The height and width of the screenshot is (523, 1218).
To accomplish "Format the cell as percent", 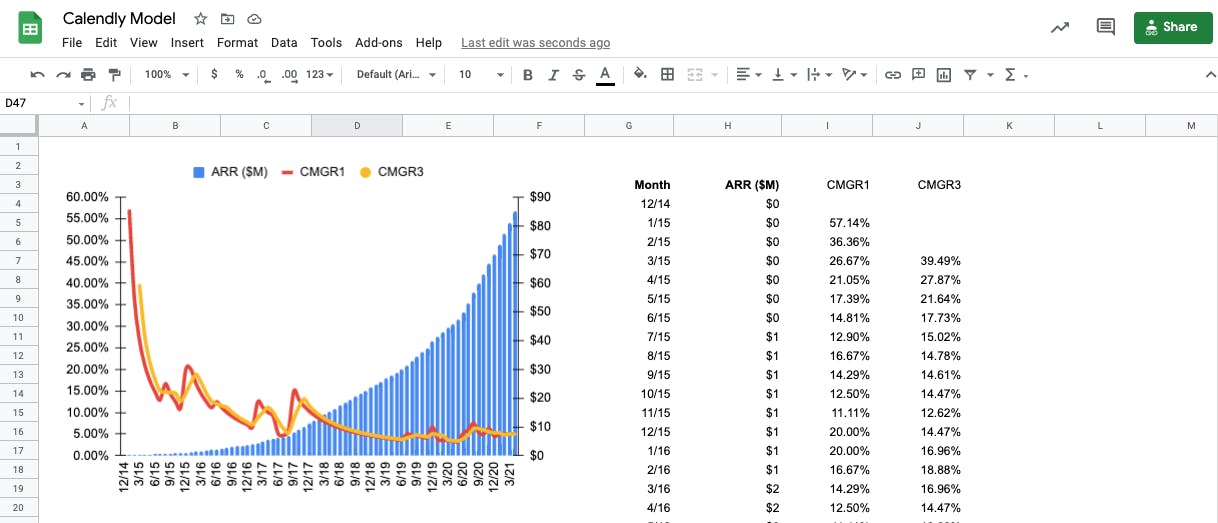I will point(239,74).
